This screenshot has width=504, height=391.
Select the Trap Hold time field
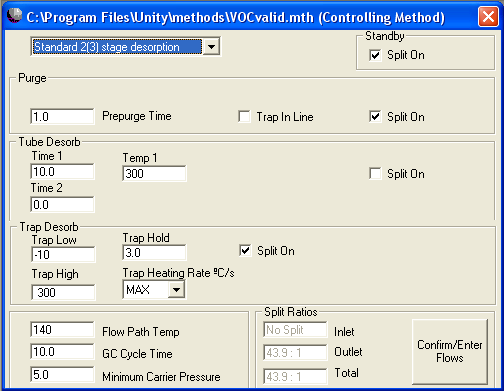(x=154, y=253)
